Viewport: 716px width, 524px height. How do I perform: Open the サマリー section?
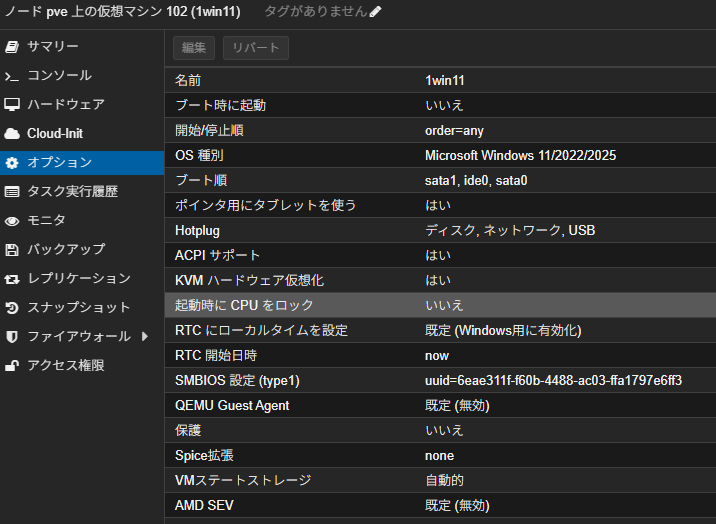click(82, 47)
